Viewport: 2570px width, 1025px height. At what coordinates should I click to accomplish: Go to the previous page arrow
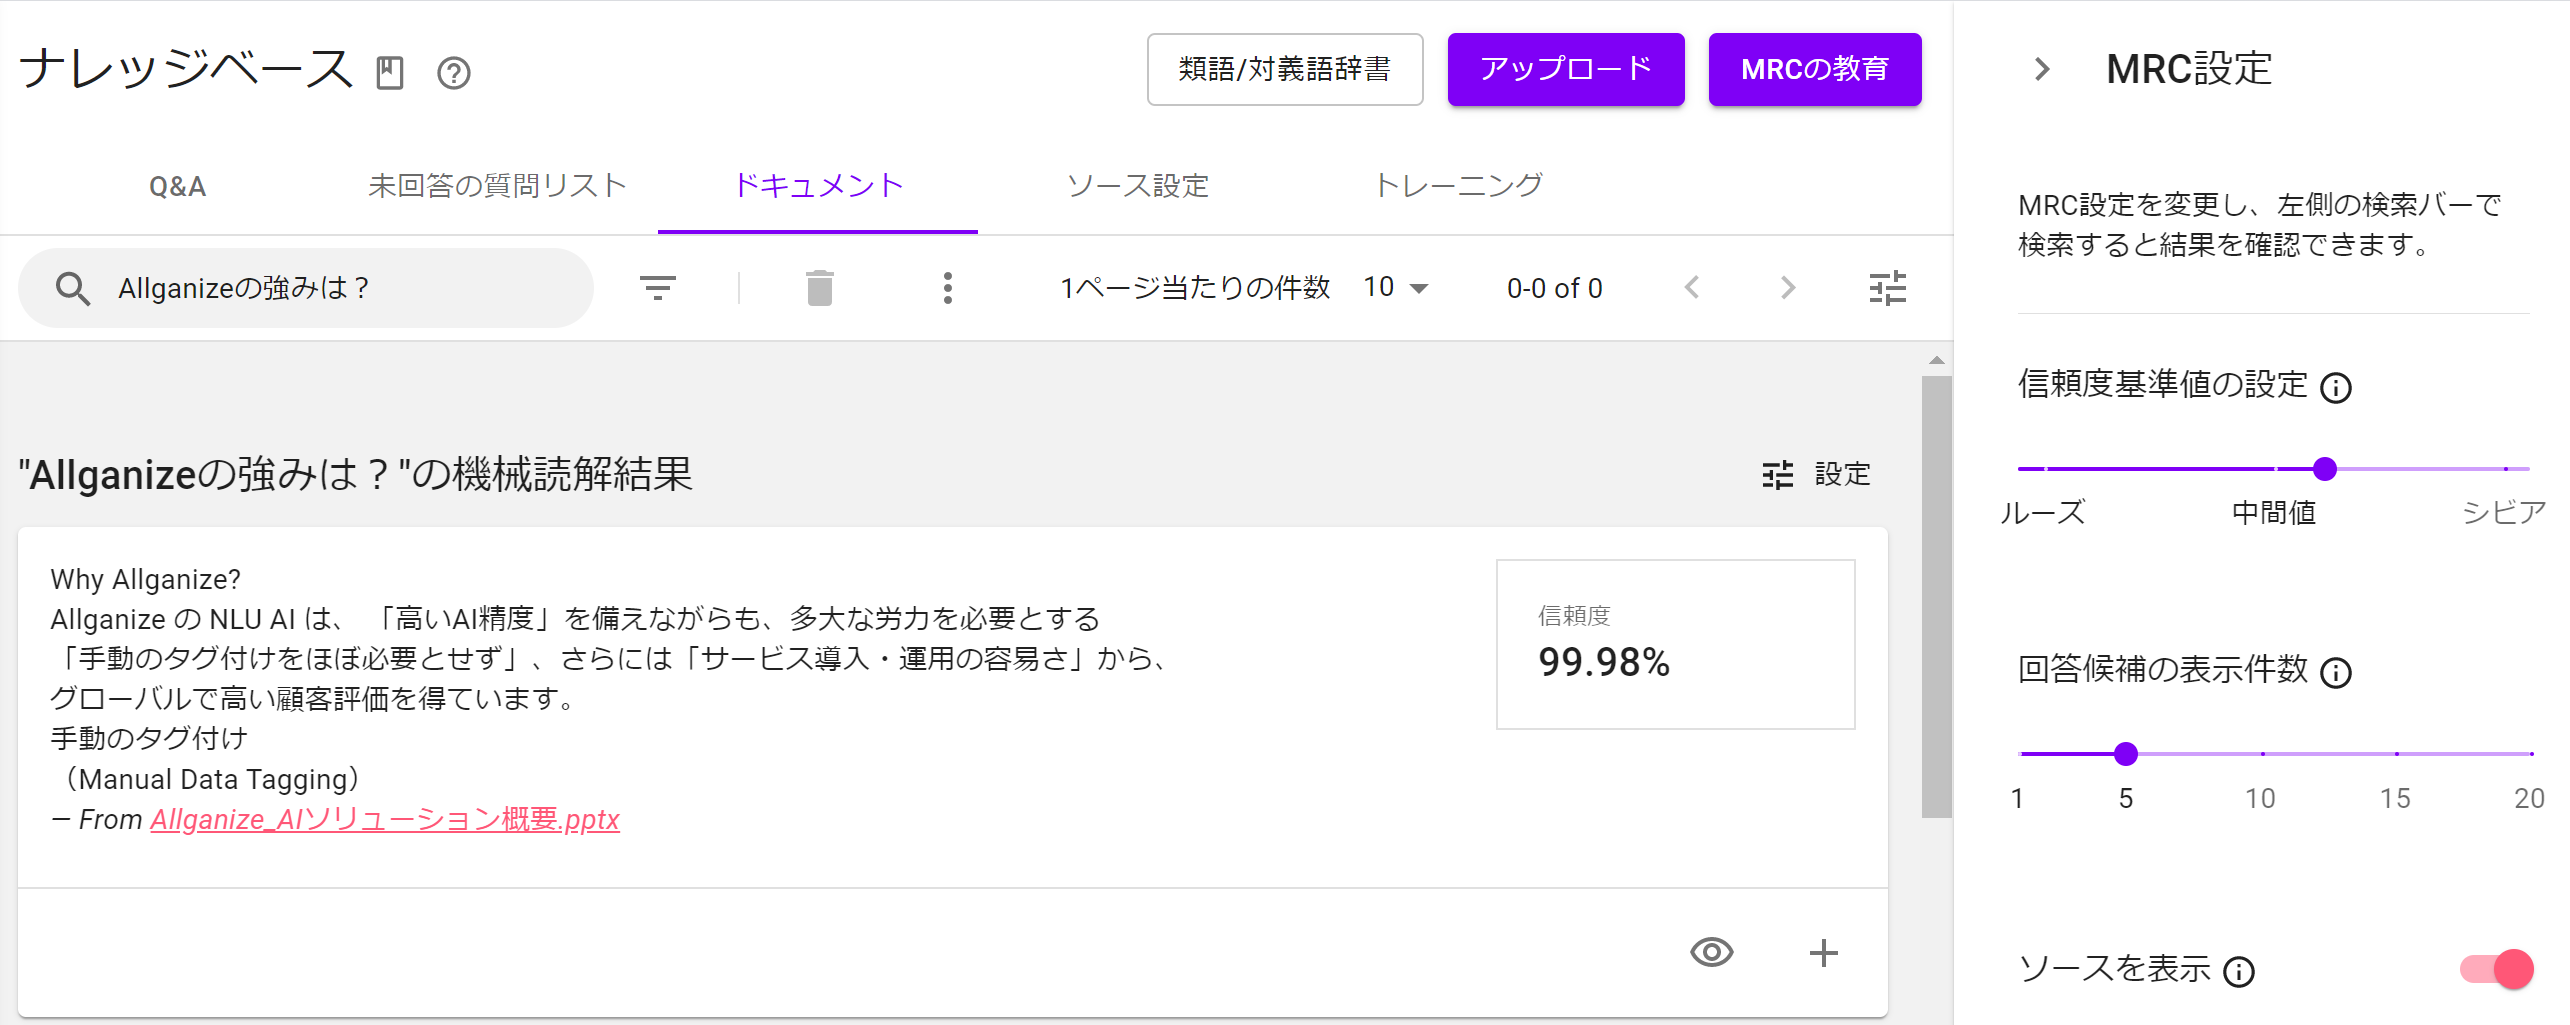1692,288
